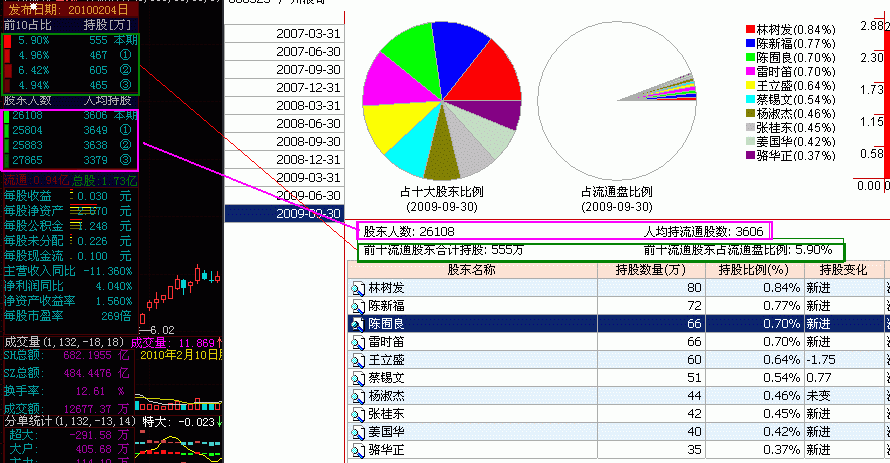
Task: Select the 2008-09-30 report date
Action: [x=284, y=142]
